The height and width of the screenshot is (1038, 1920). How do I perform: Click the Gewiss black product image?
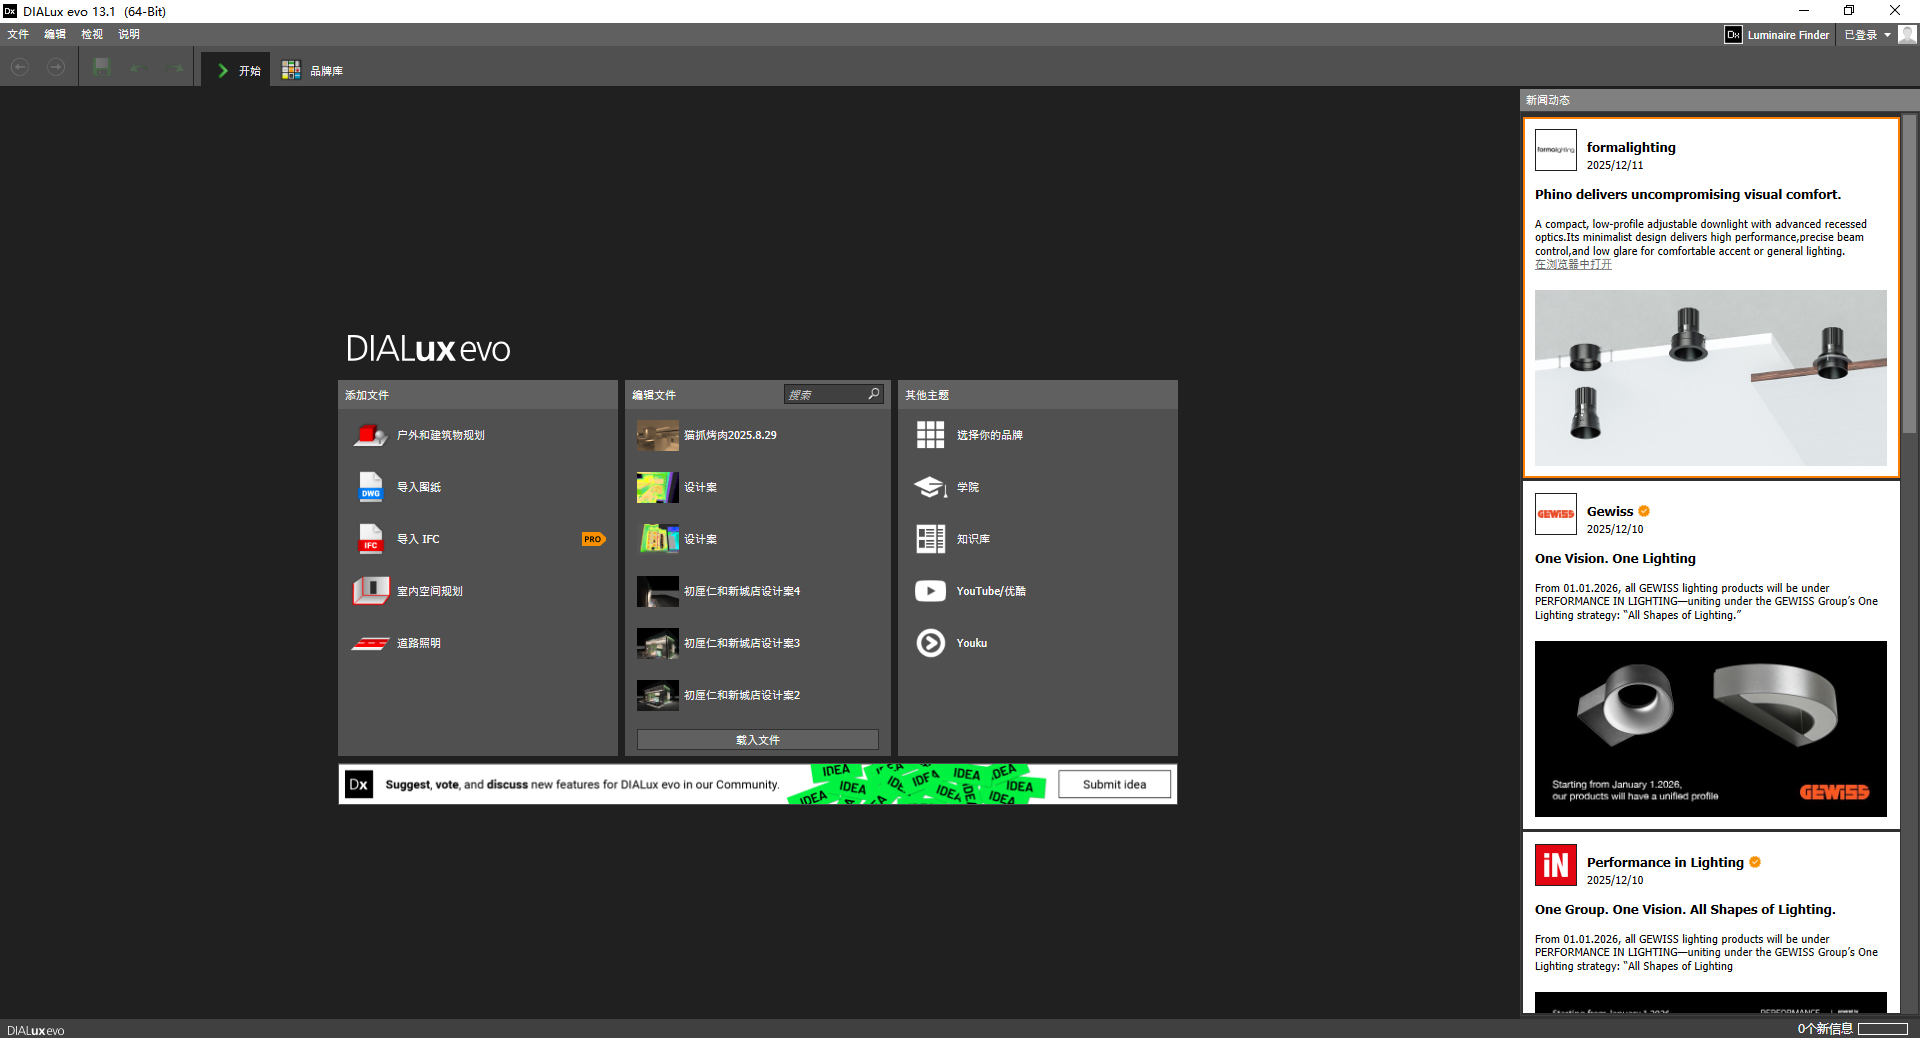(x=1710, y=729)
